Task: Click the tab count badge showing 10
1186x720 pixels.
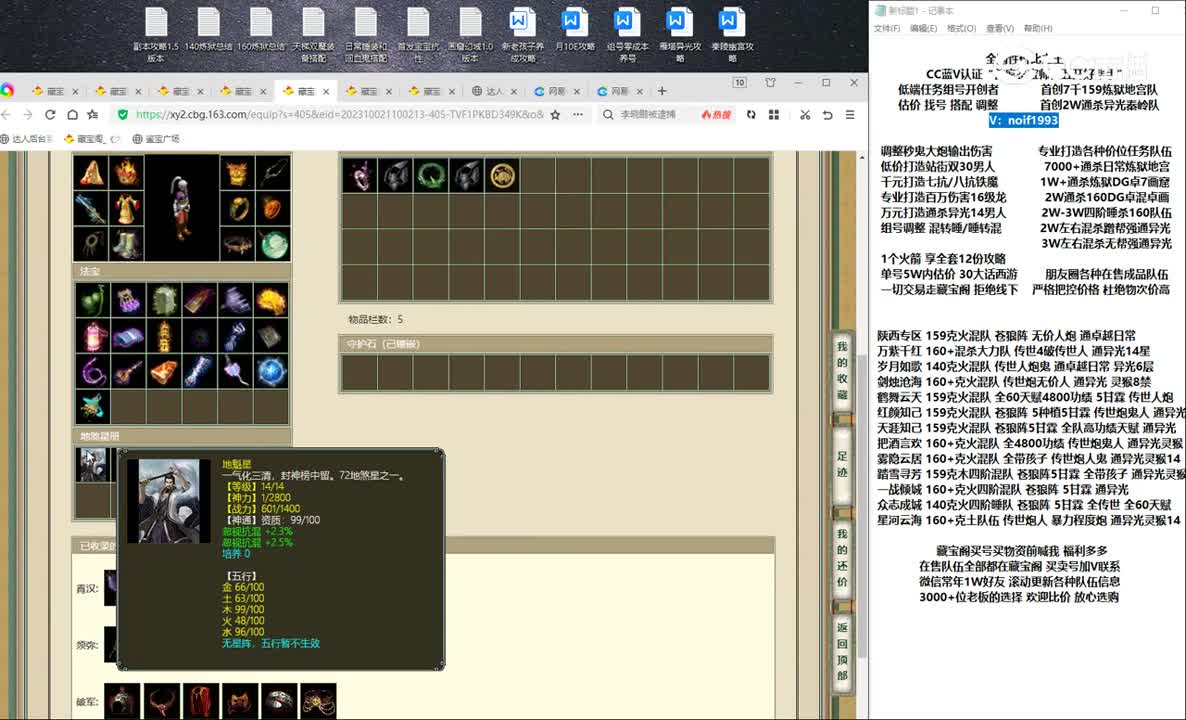Action: (740, 82)
